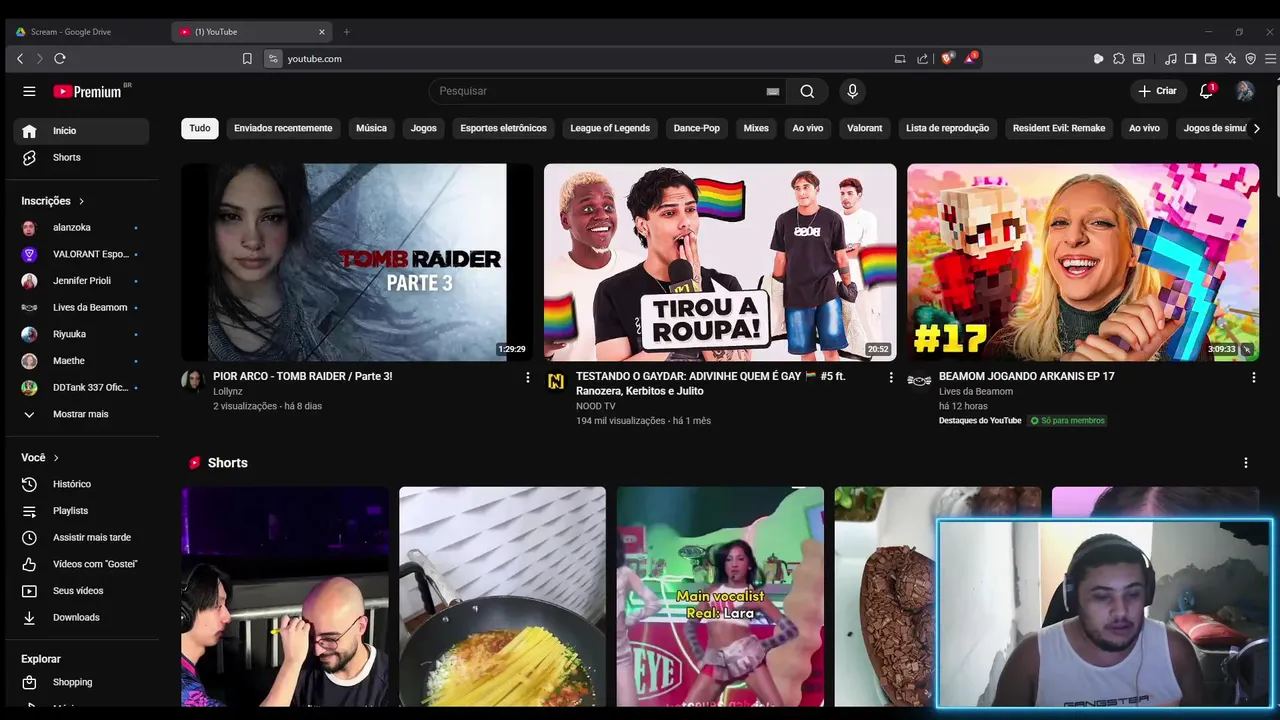
Task: Select the League of Legends chip
Action: [610, 128]
